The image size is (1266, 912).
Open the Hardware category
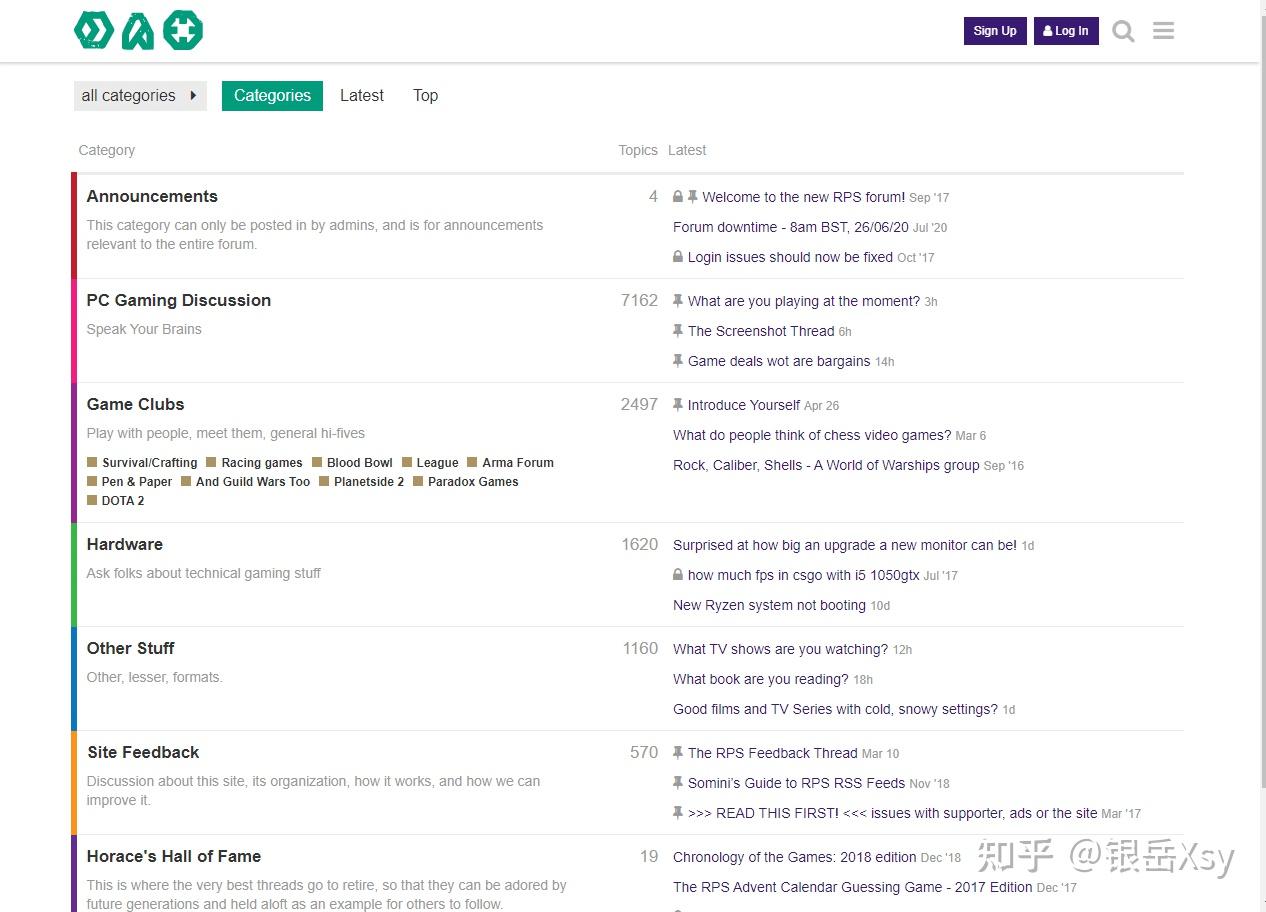click(x=124, y=544)
